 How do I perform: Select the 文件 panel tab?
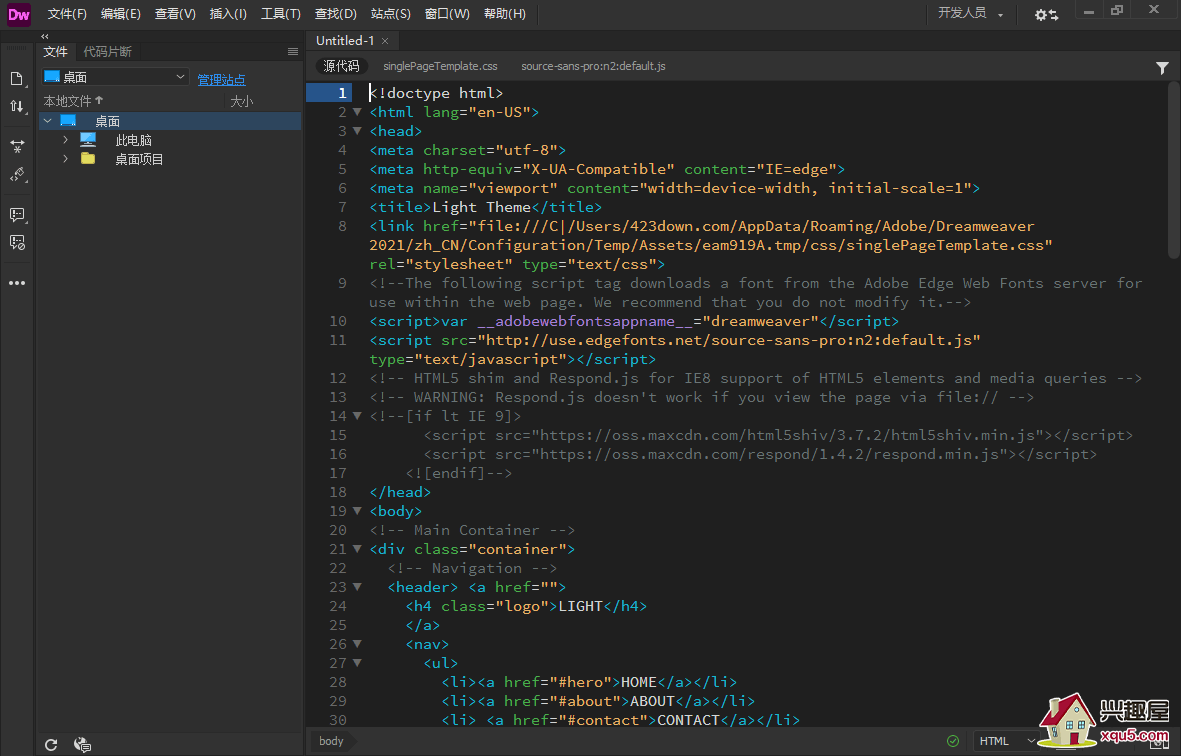click(x=56, y=51)
